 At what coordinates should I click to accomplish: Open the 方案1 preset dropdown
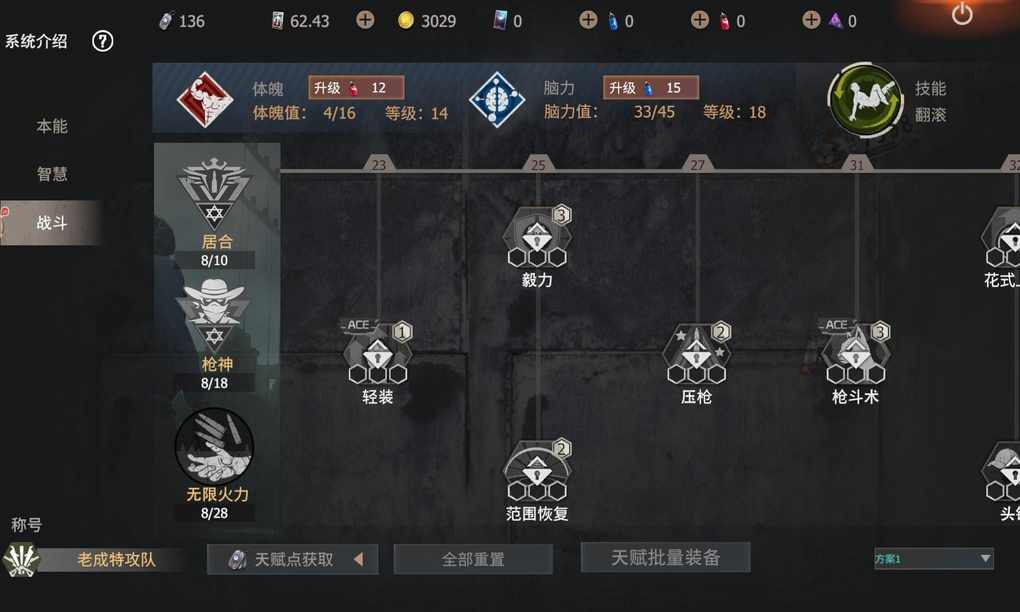click(933, 559)
